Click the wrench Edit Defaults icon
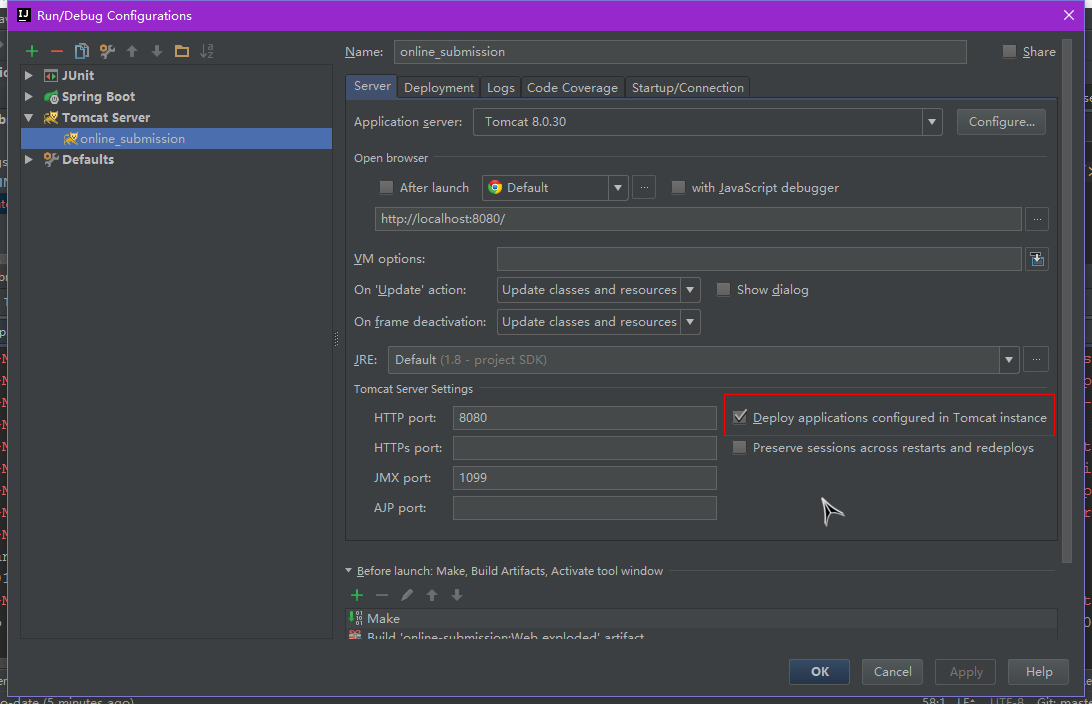This screenshot has width=1092, height=704. coord(107,51)
